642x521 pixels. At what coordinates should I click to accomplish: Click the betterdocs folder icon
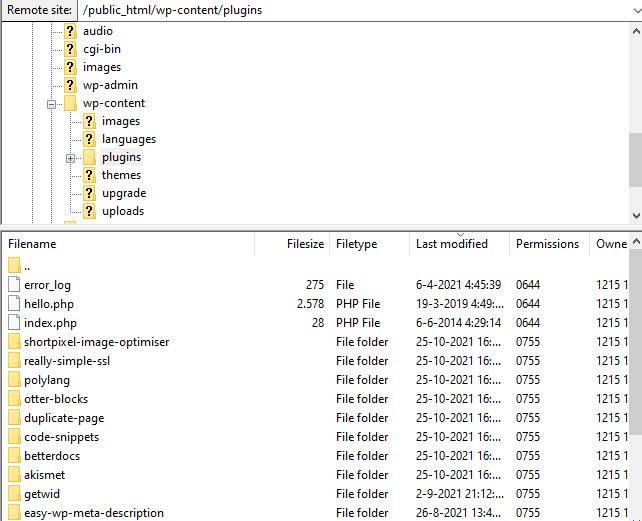coord(14,455)
